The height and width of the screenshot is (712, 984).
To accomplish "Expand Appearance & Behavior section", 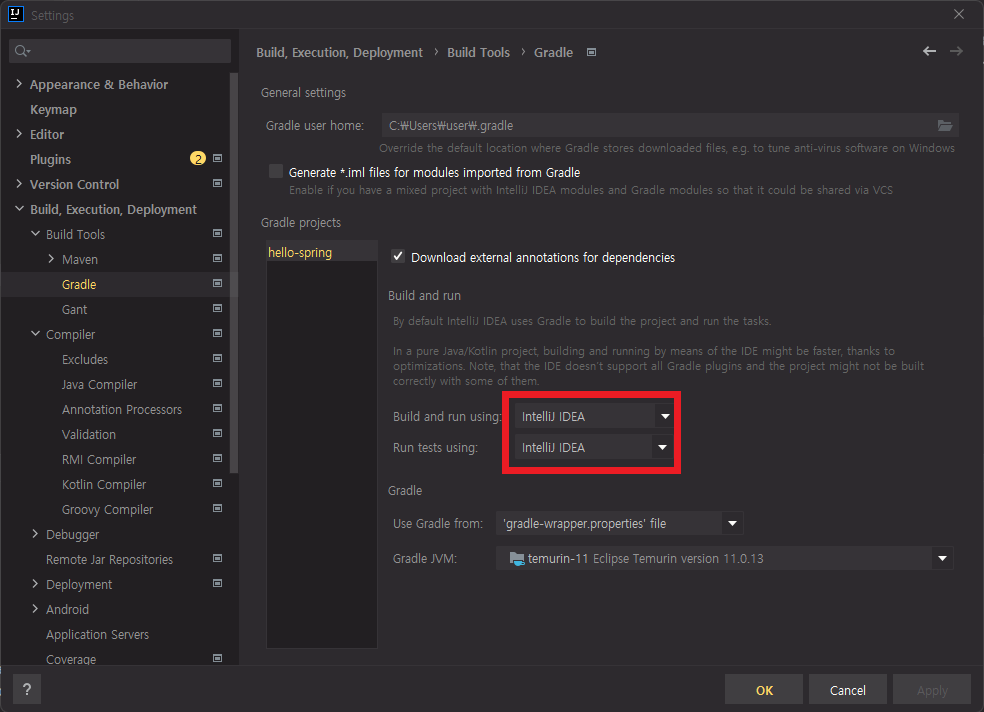I will pyautogui.click(x=19, y=83).
